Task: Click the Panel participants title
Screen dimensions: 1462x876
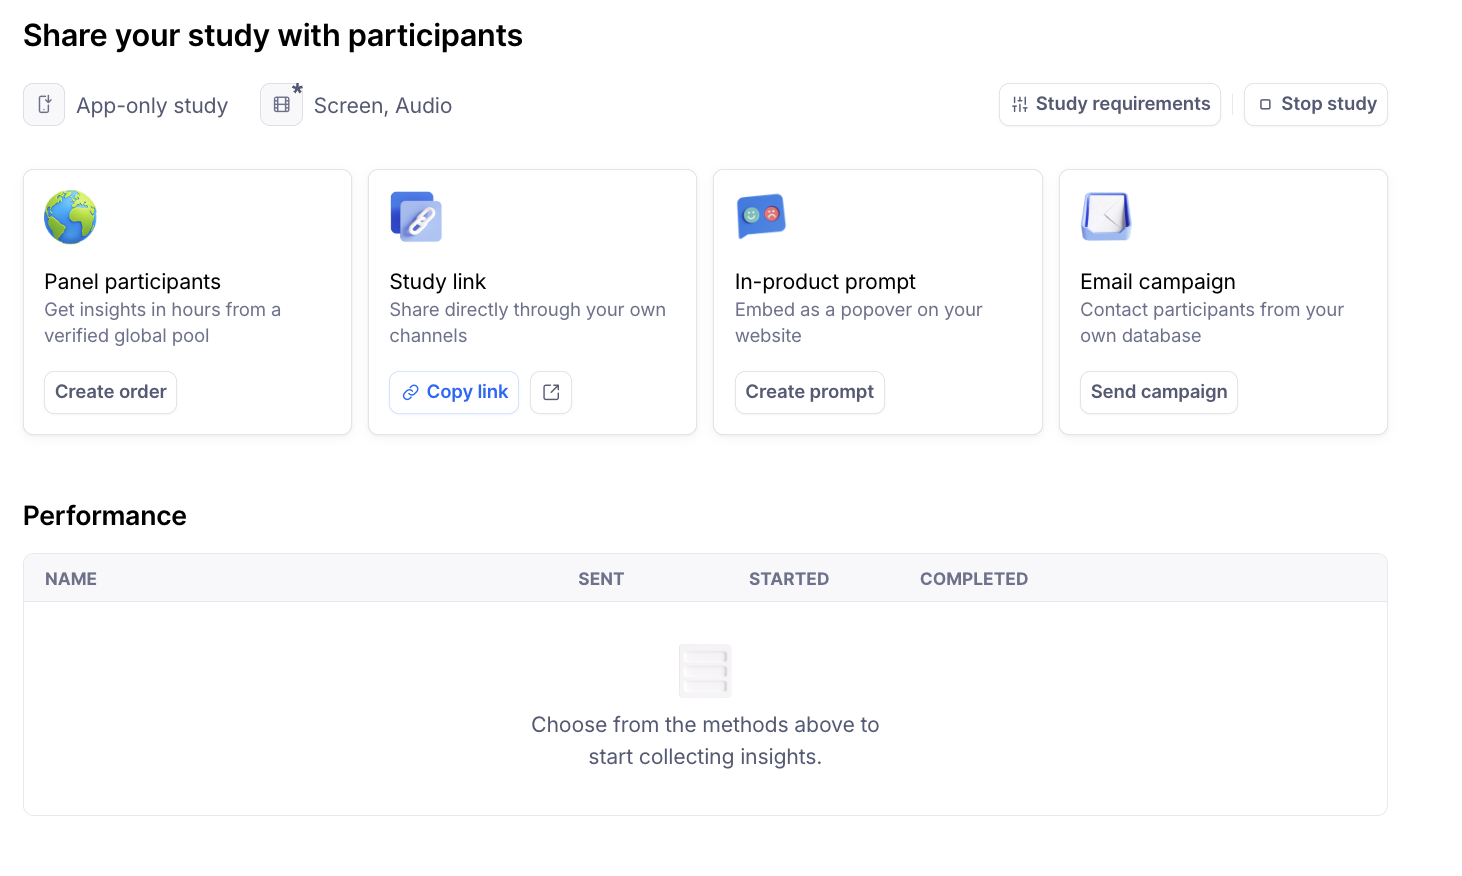Action: click(x=132, y=282)
